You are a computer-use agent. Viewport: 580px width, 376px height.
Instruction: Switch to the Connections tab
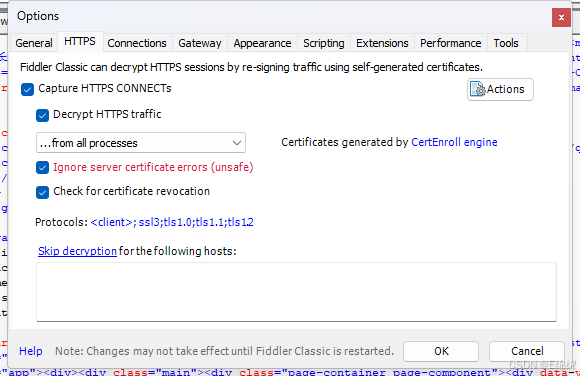(x=137, y=43)
